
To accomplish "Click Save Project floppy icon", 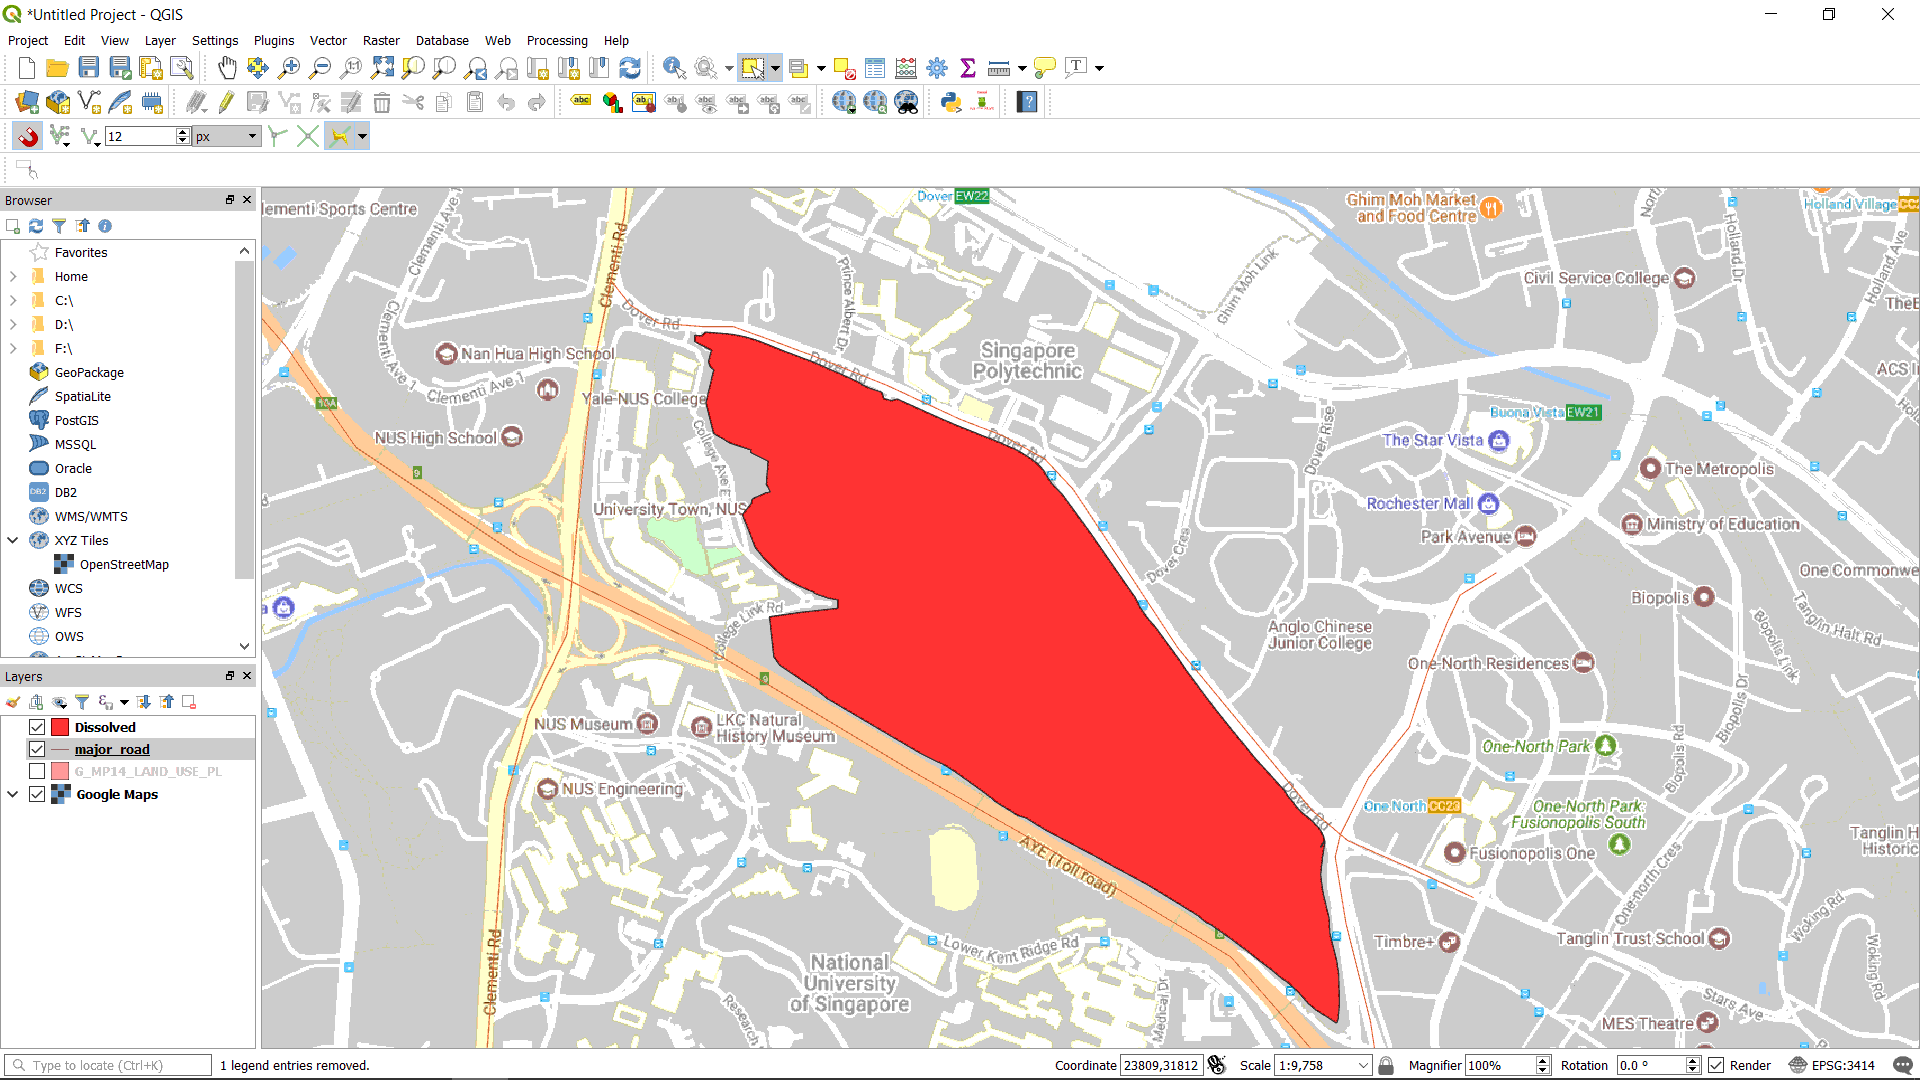I will 89,68.
